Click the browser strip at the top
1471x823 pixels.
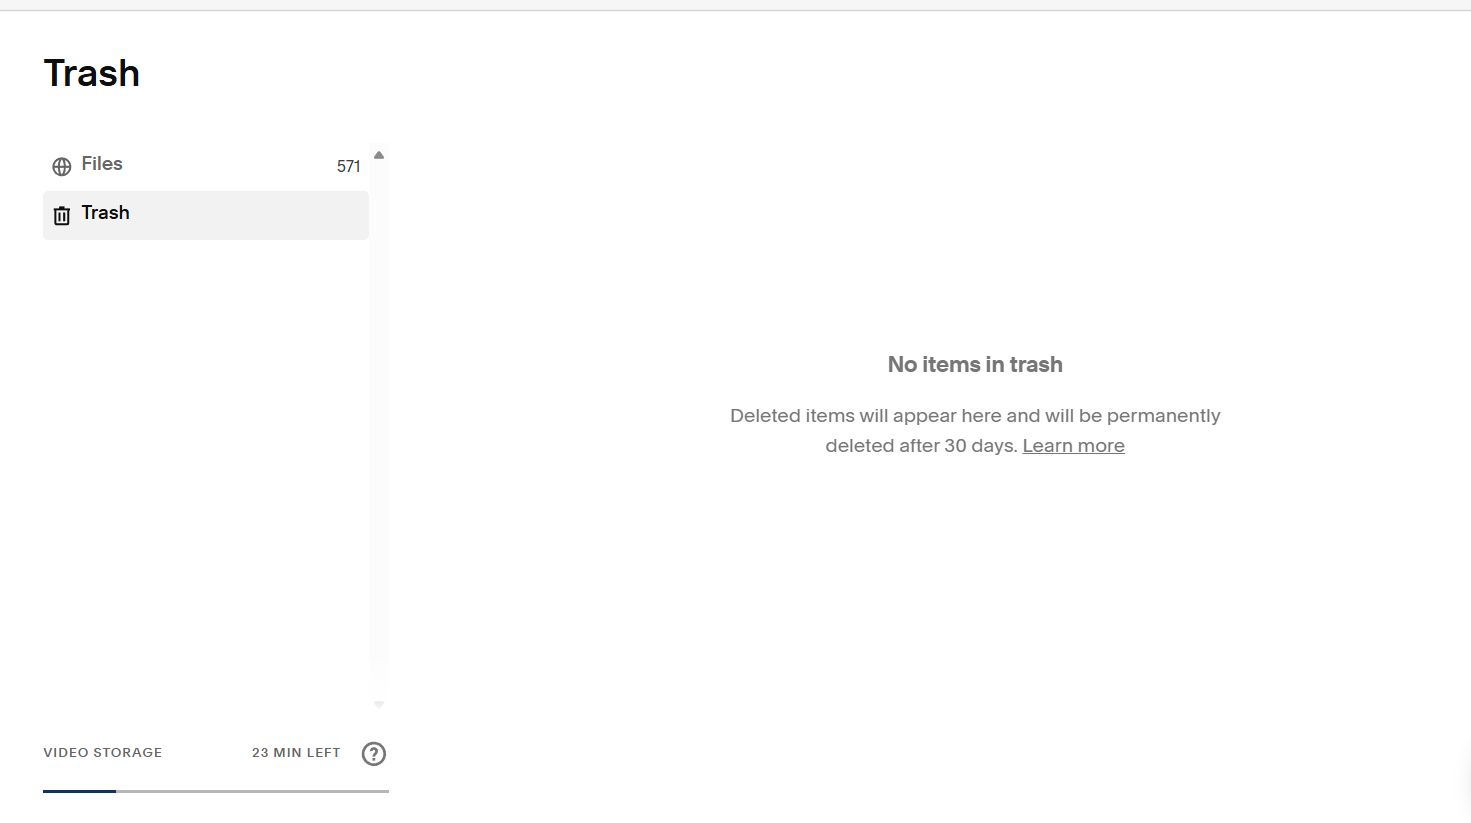[735, 5]
